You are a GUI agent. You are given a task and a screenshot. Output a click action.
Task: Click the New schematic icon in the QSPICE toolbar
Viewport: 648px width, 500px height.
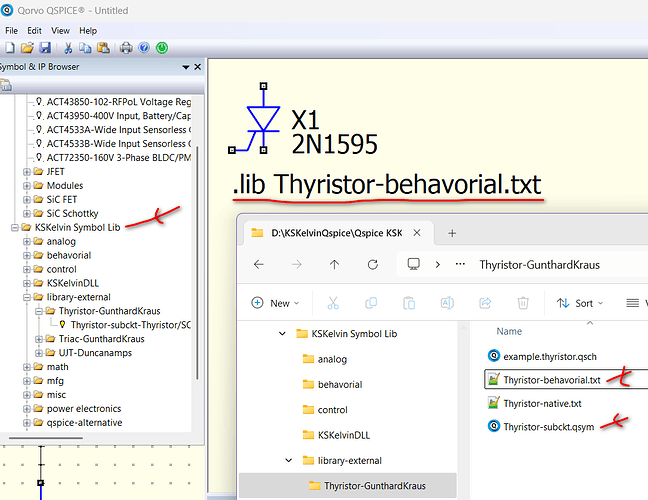(x=10, y=48)
